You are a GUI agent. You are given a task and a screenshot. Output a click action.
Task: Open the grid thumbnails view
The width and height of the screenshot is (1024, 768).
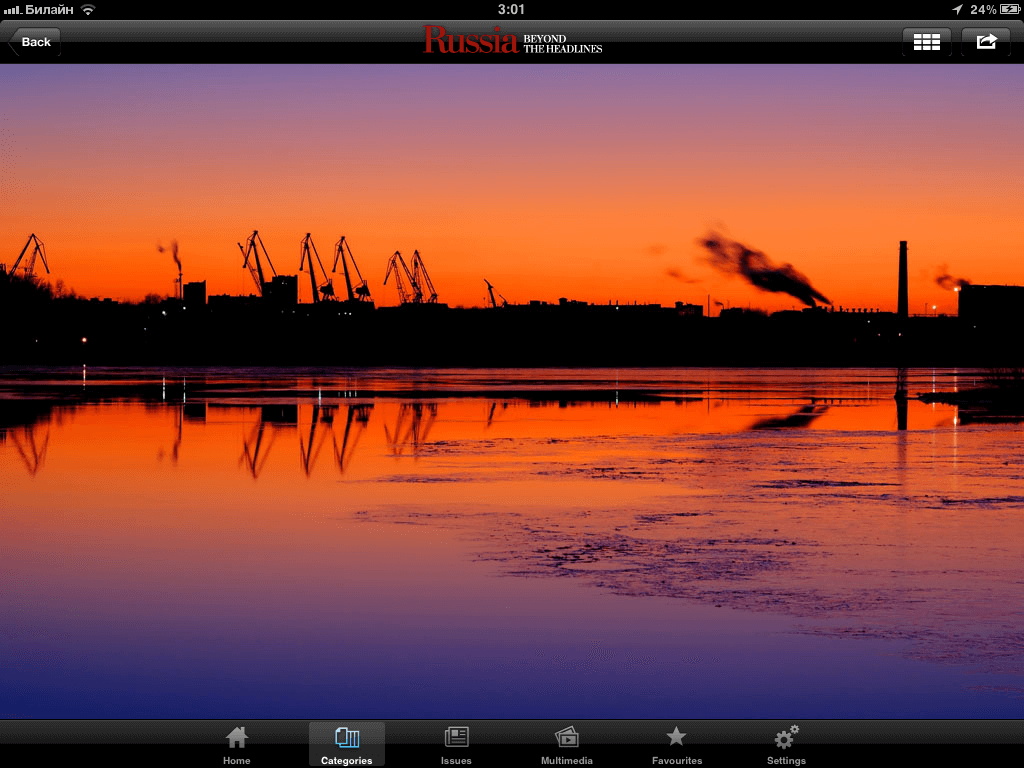pos(926,42)
